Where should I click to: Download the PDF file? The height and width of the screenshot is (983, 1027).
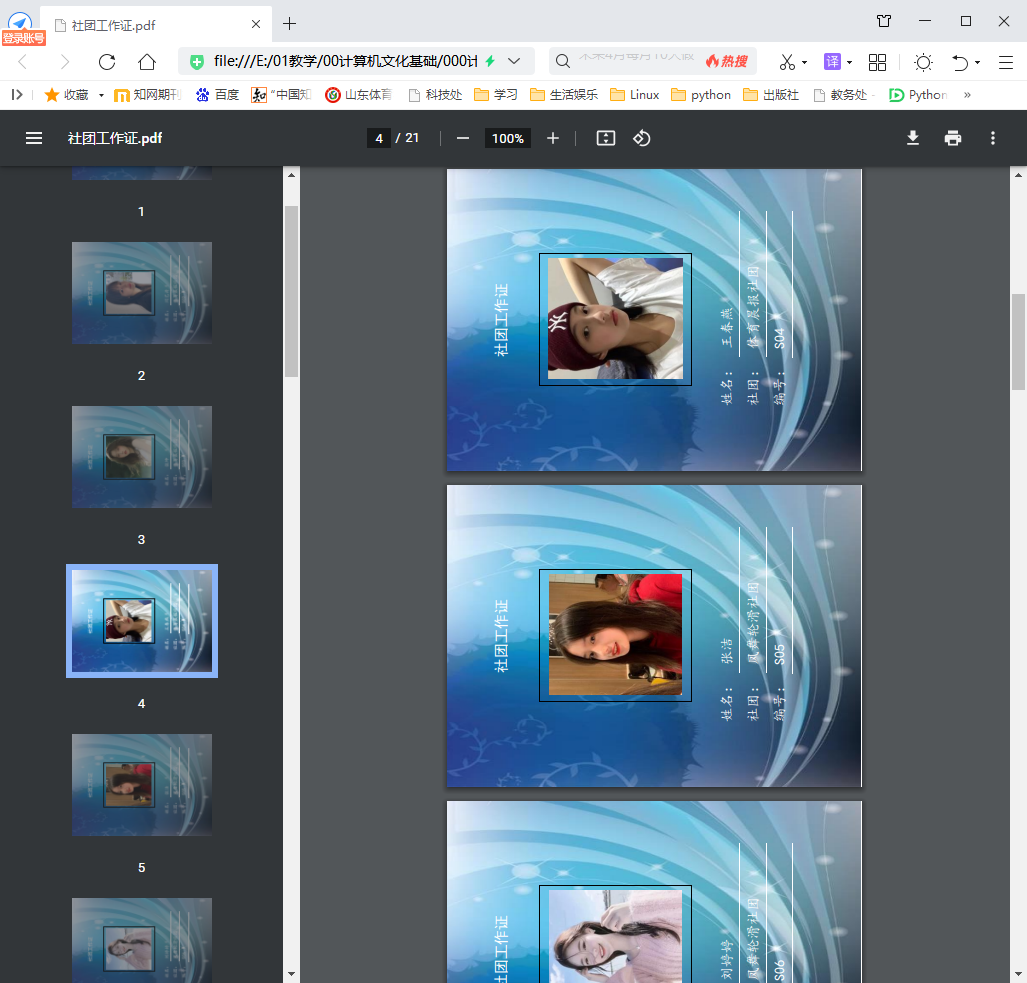tap(913, 138)
